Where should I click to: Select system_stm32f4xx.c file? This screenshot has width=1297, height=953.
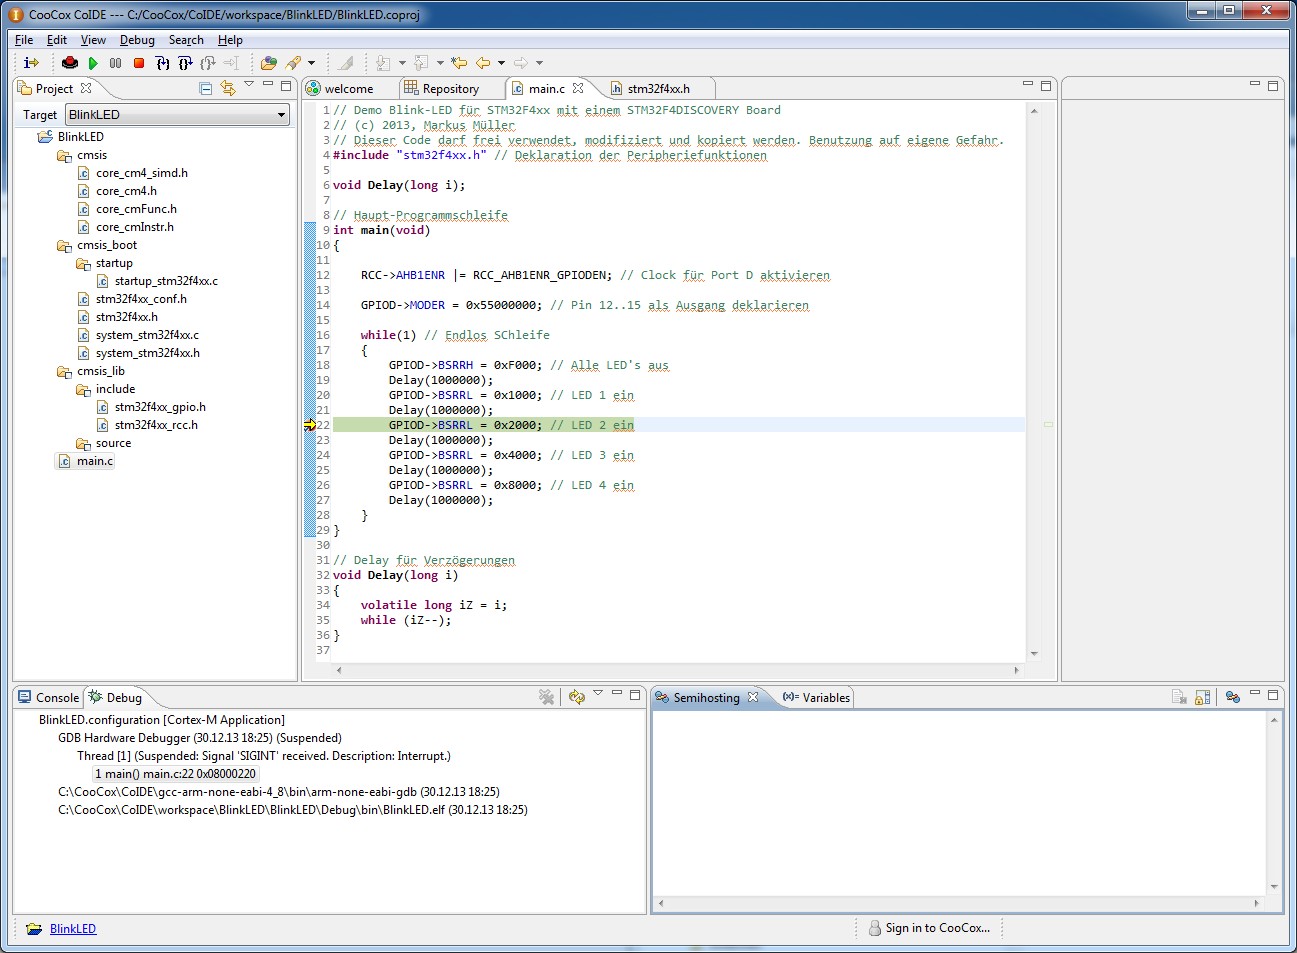(x=147, y=335)
